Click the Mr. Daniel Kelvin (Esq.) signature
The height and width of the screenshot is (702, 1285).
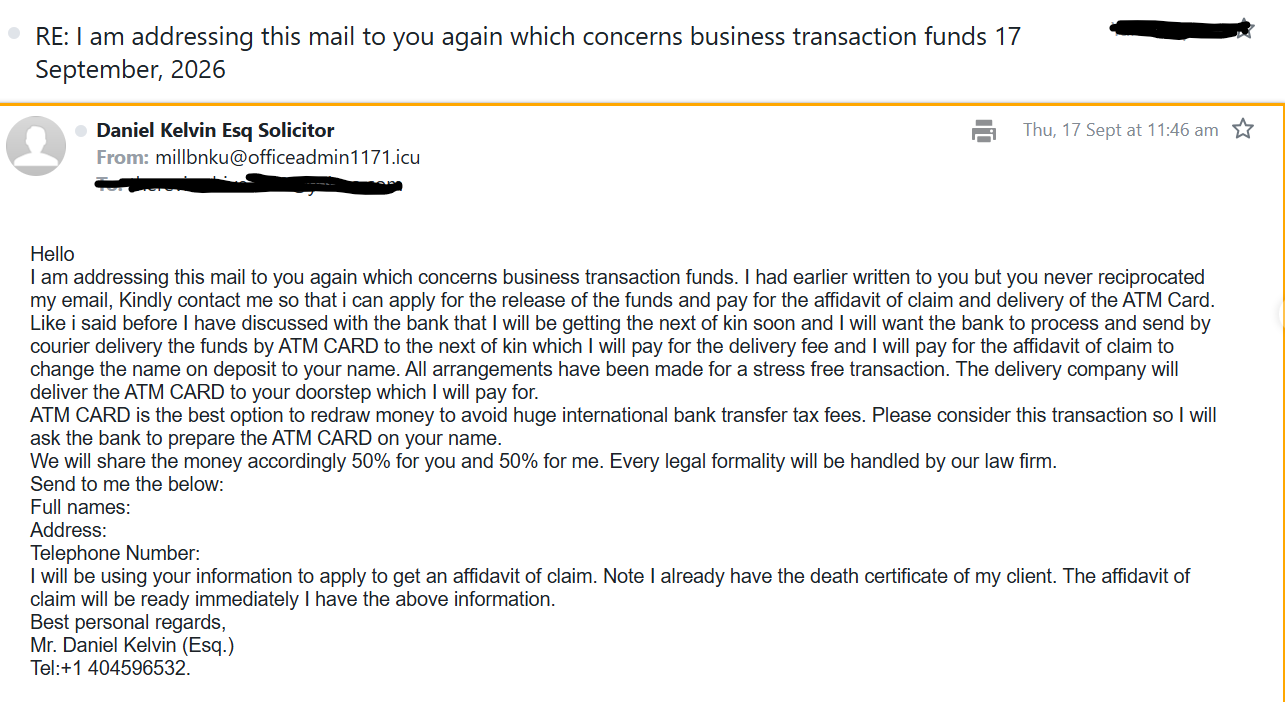point(132,645)
